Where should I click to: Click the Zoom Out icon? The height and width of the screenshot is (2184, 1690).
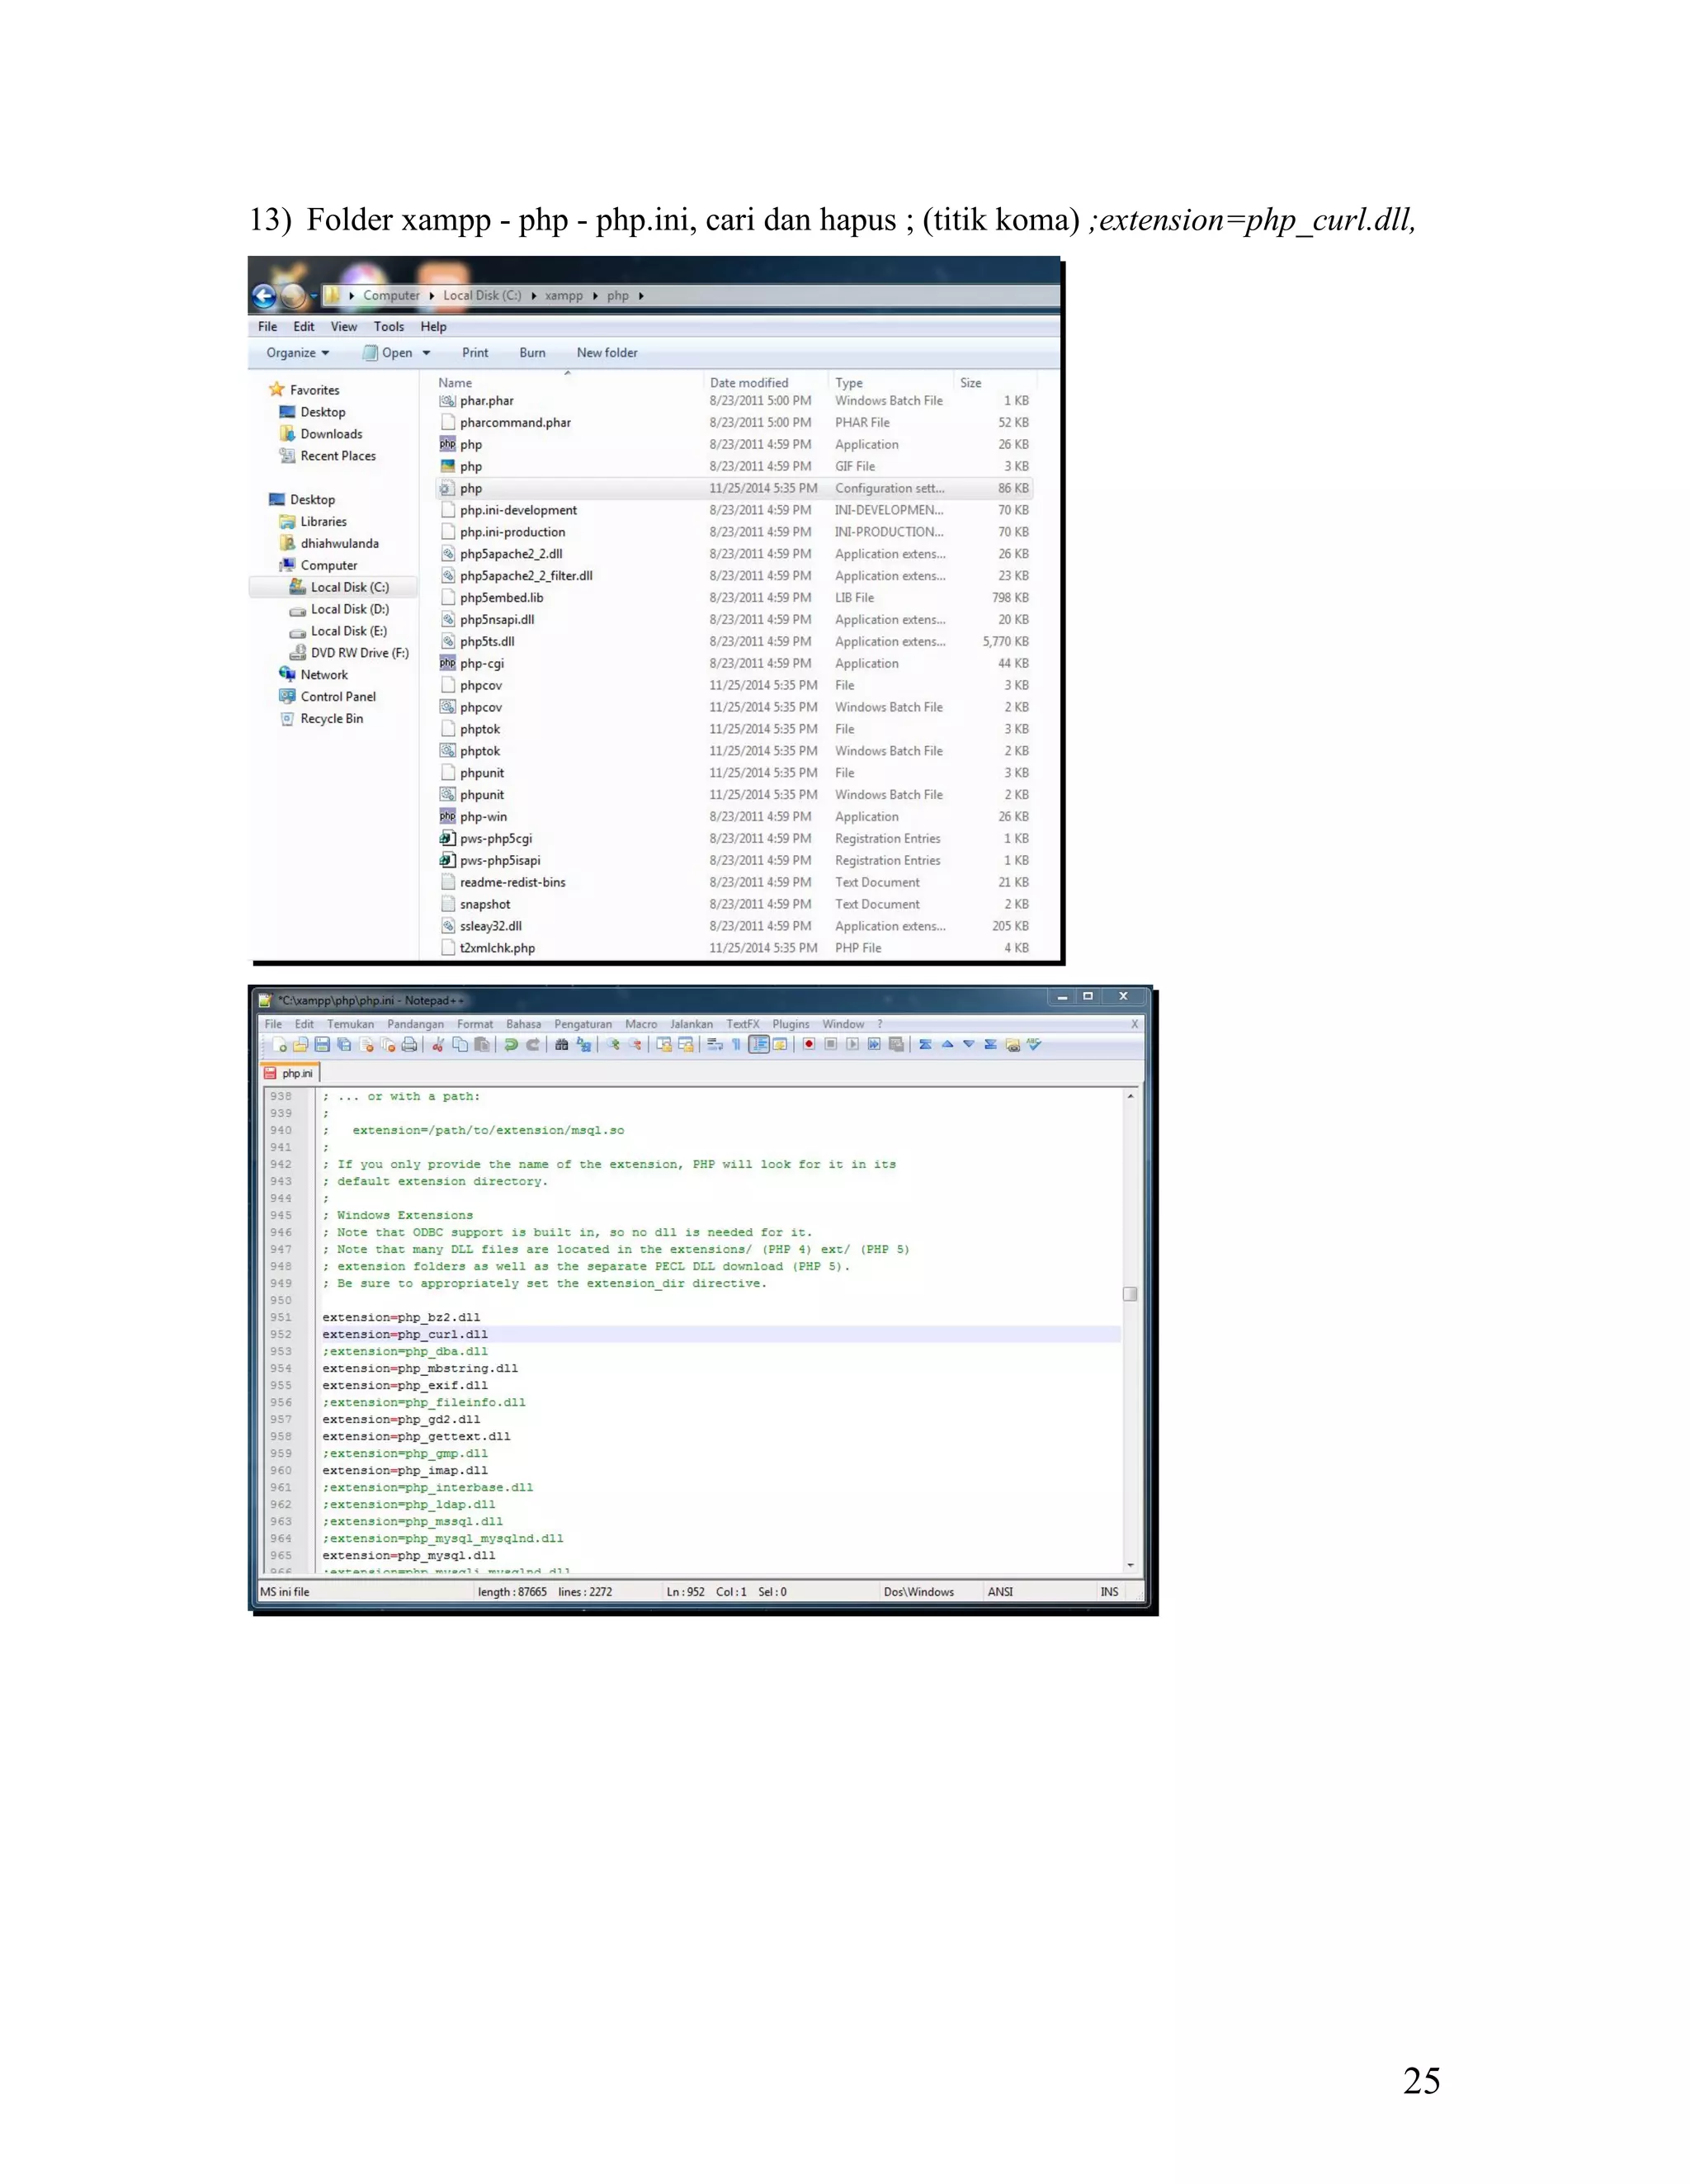635,1045
